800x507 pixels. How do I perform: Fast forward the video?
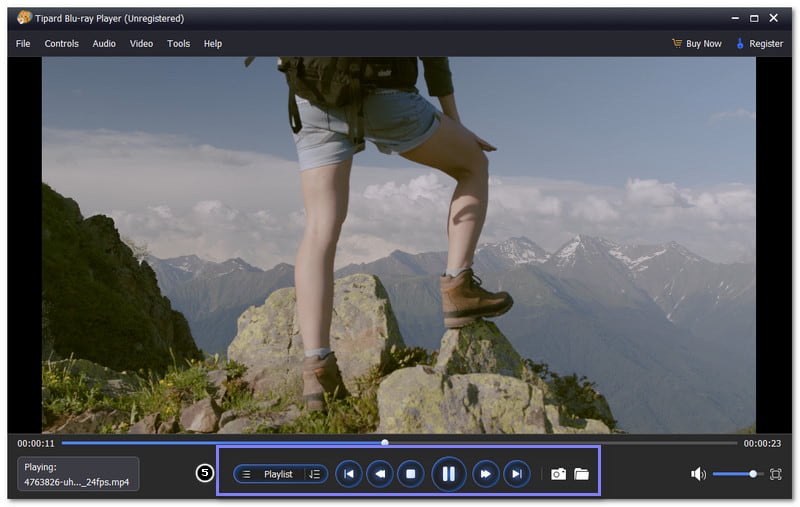click(x=486, y=474)
